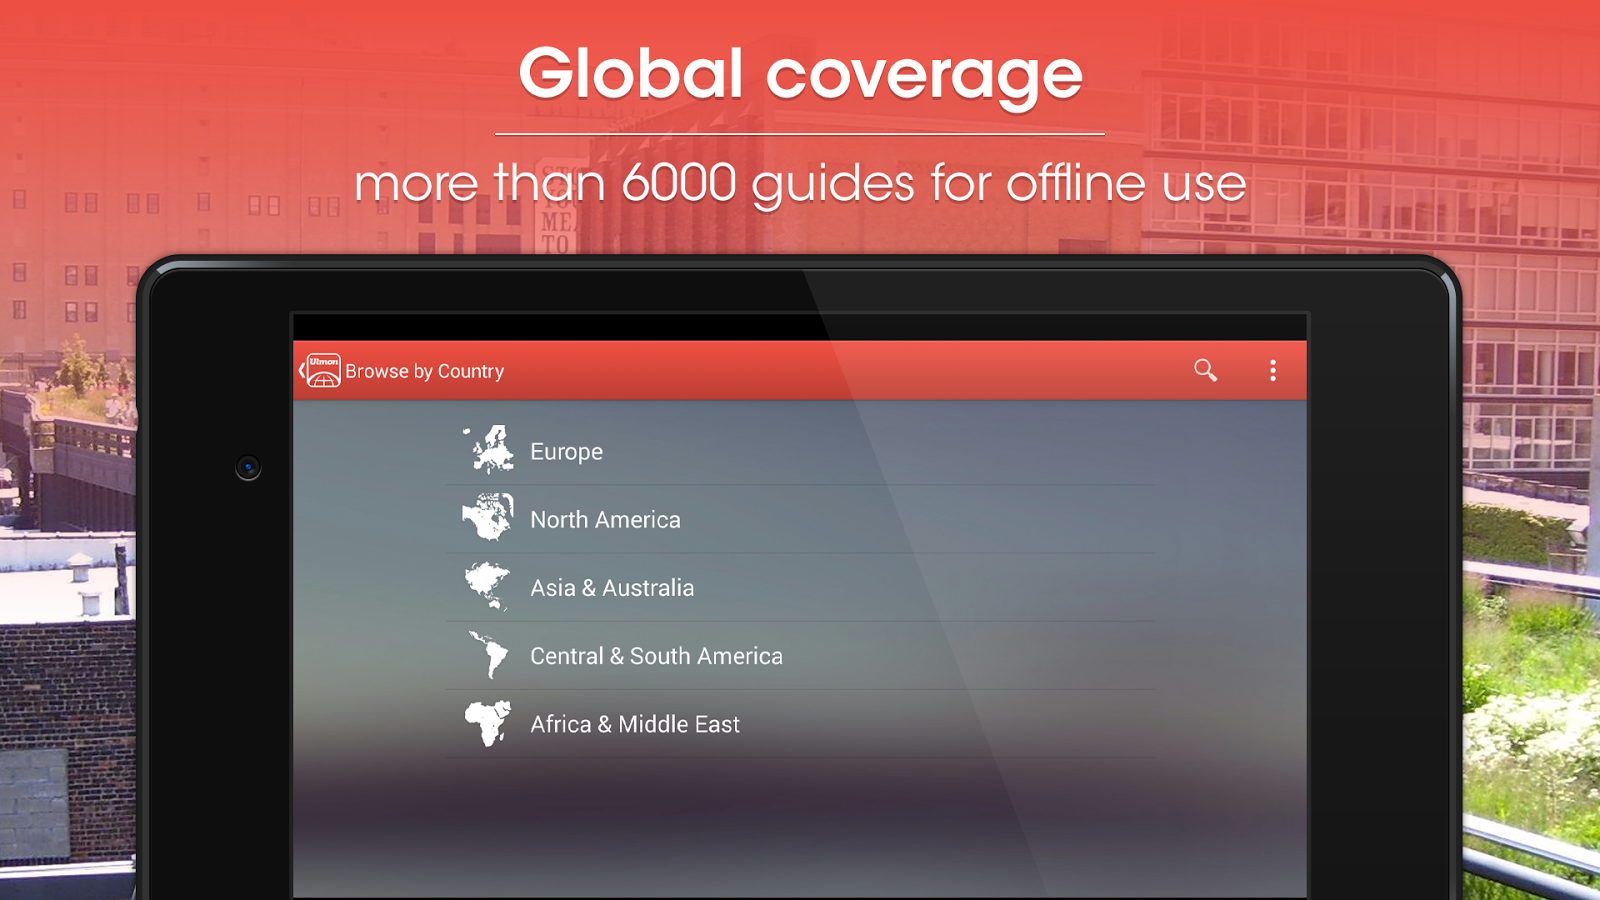Go back using the arrow beside the logo
This screenshot has height=900, width=1600.
tap(301, 371)
